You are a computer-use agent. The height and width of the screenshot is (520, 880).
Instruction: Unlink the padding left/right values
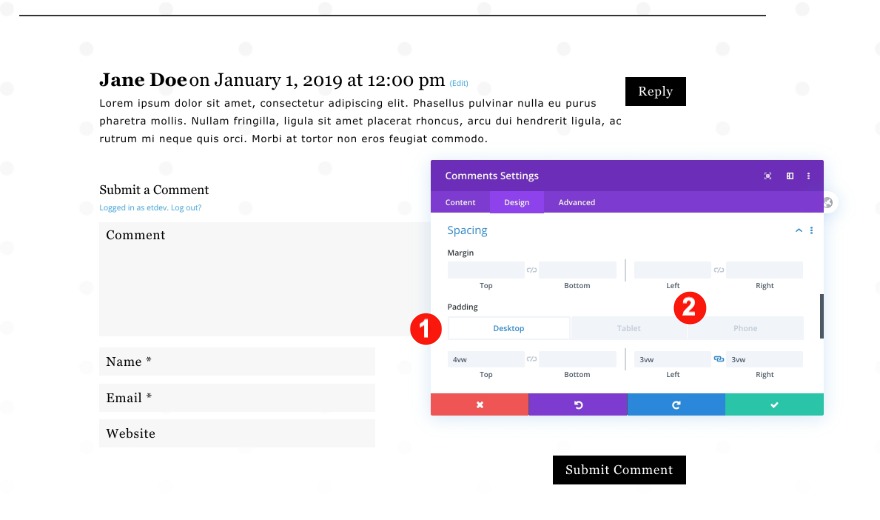718,359
